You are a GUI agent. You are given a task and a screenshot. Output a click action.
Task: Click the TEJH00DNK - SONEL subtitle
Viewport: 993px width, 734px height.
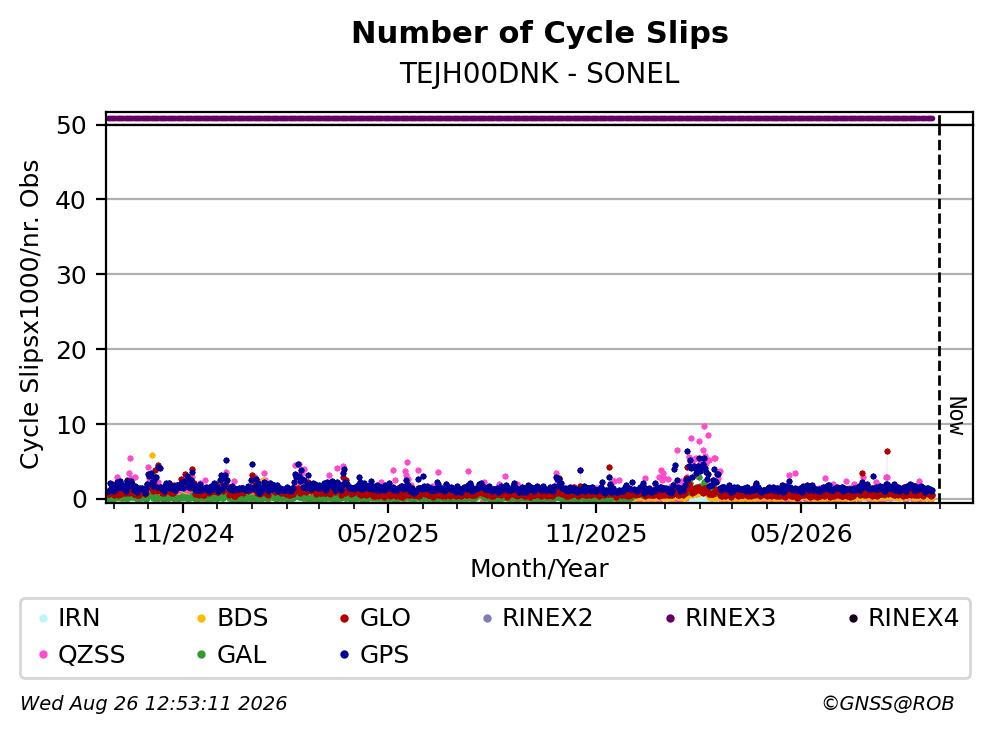click(540, 74)
